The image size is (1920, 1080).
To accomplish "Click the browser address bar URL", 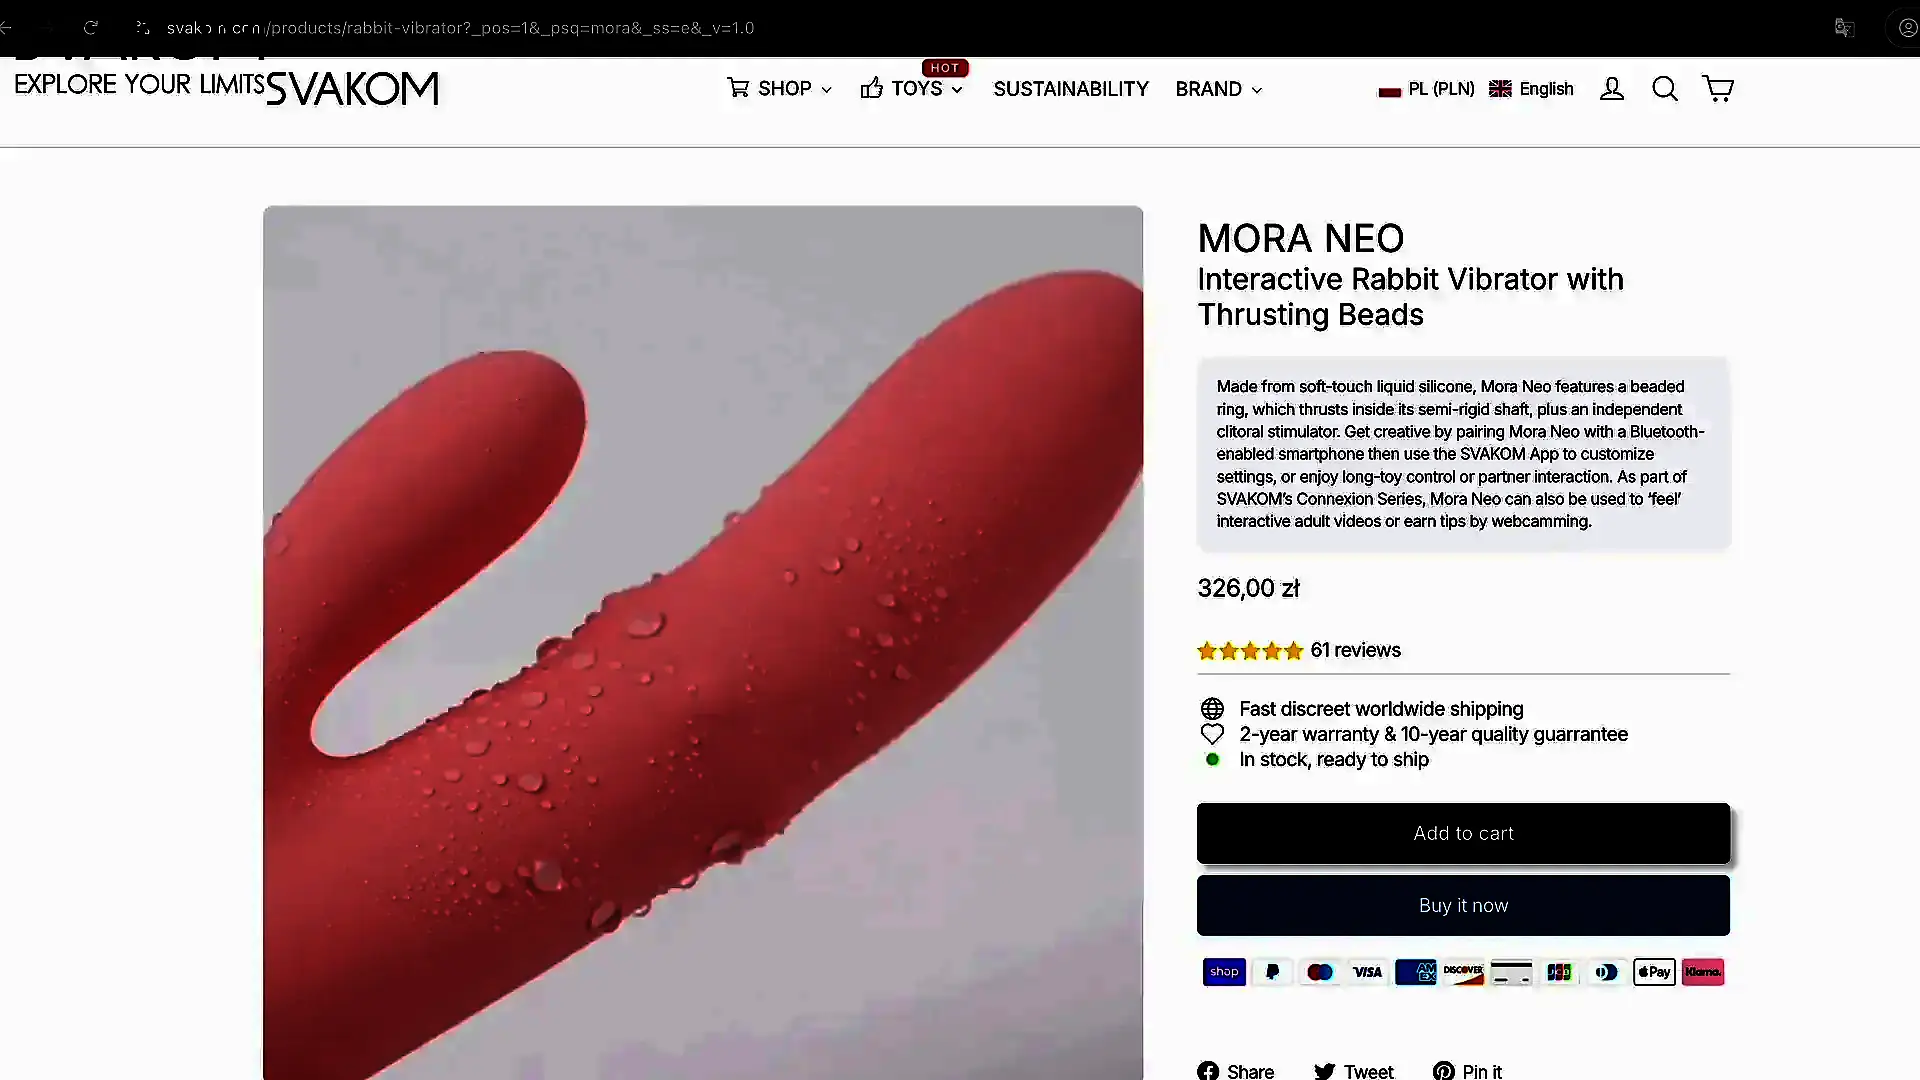I will pyautogui.click(x=460, y=28).
